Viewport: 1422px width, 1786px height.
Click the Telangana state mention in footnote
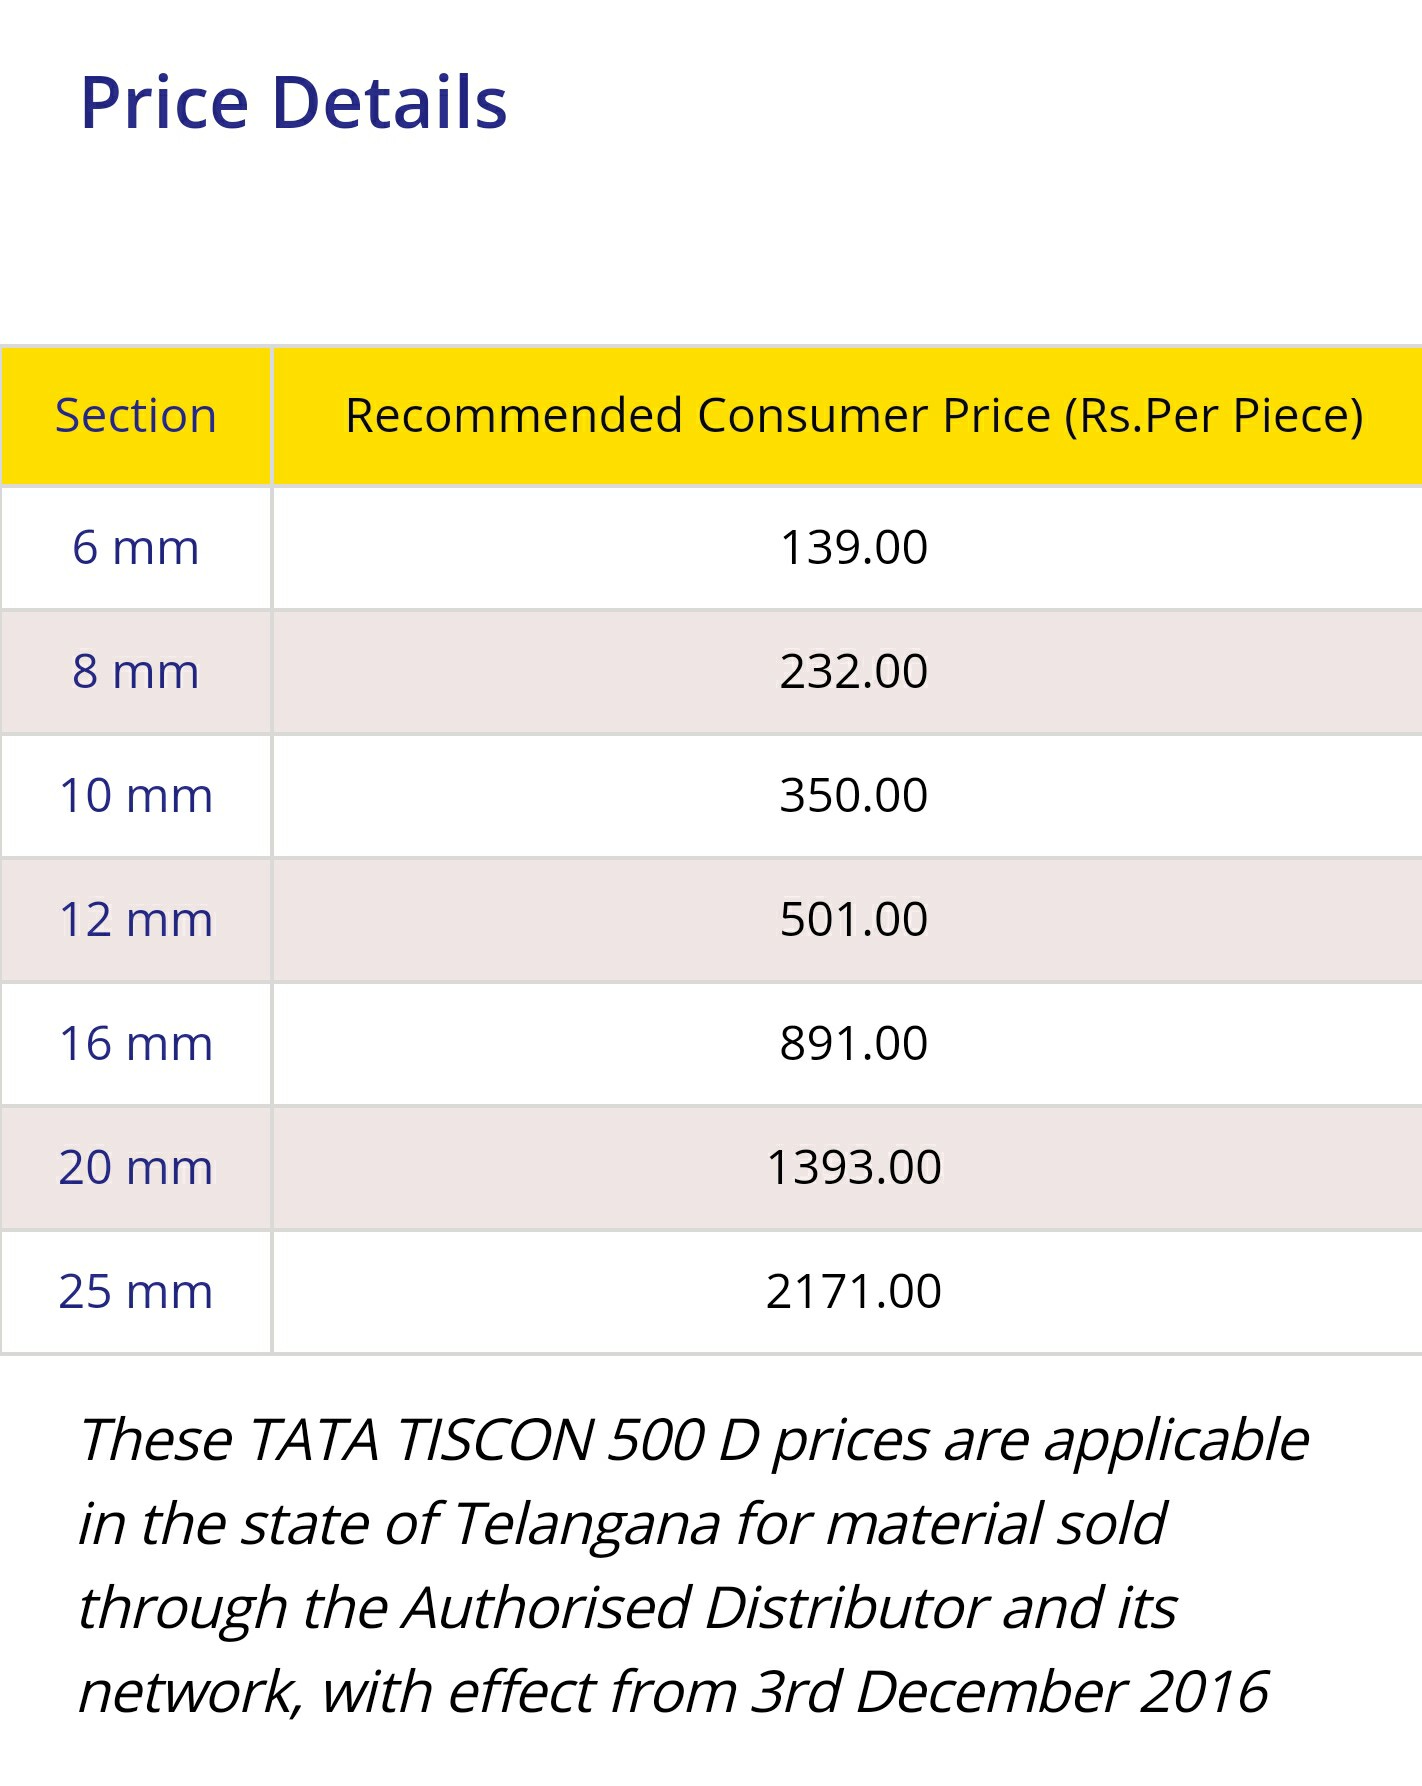coord(587,1525)
